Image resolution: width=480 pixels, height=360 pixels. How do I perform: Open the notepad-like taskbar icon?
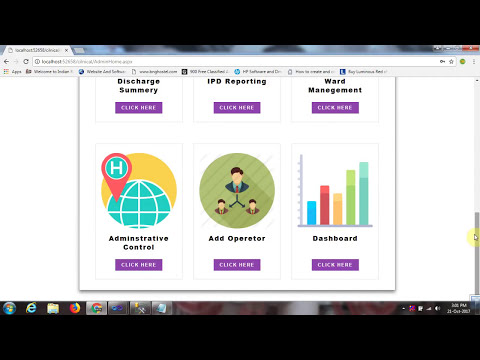coord(162,308)
